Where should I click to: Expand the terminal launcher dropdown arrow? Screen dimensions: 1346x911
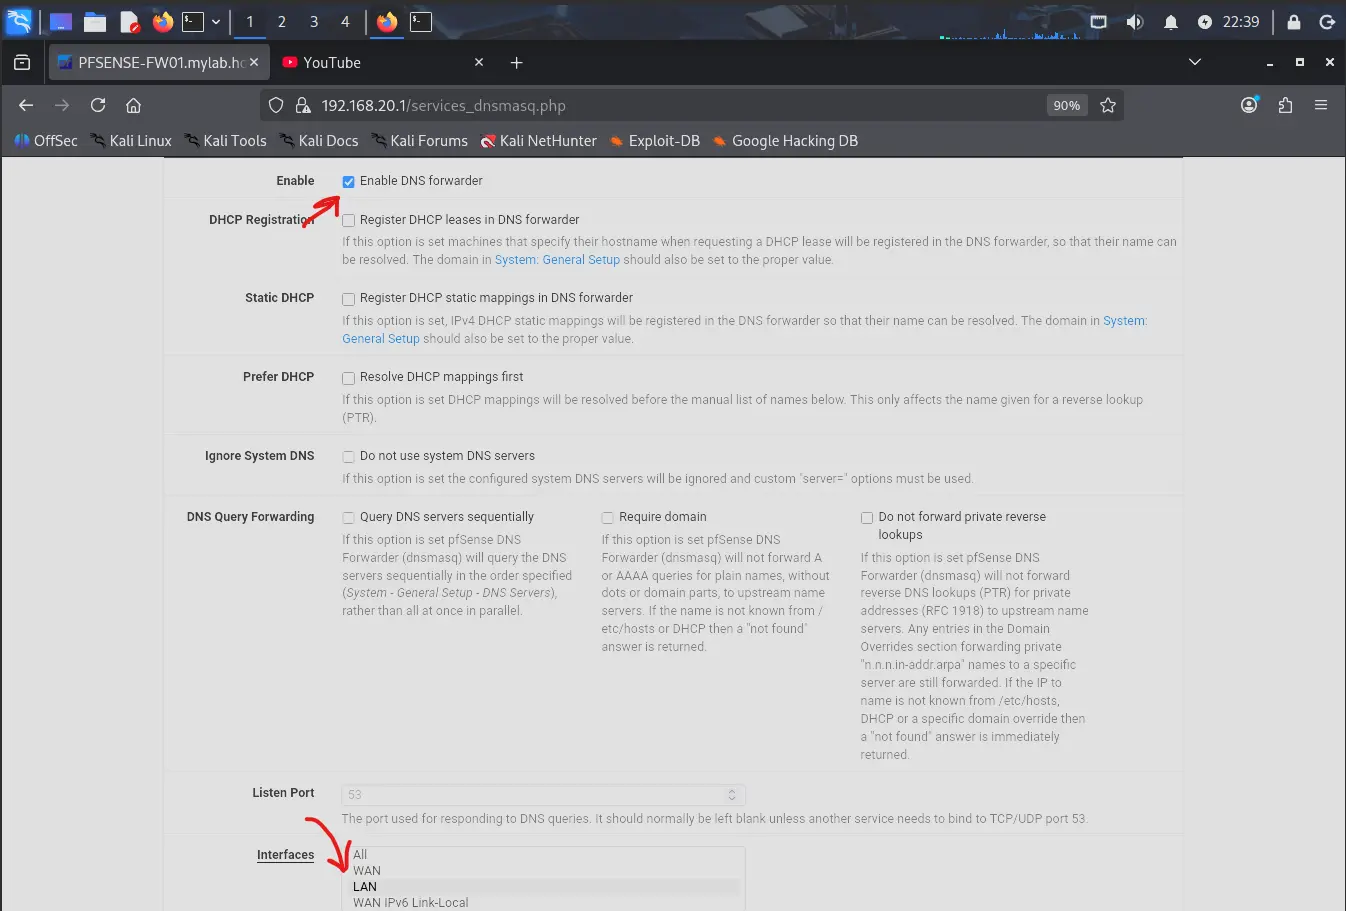[x=215, y=21]
